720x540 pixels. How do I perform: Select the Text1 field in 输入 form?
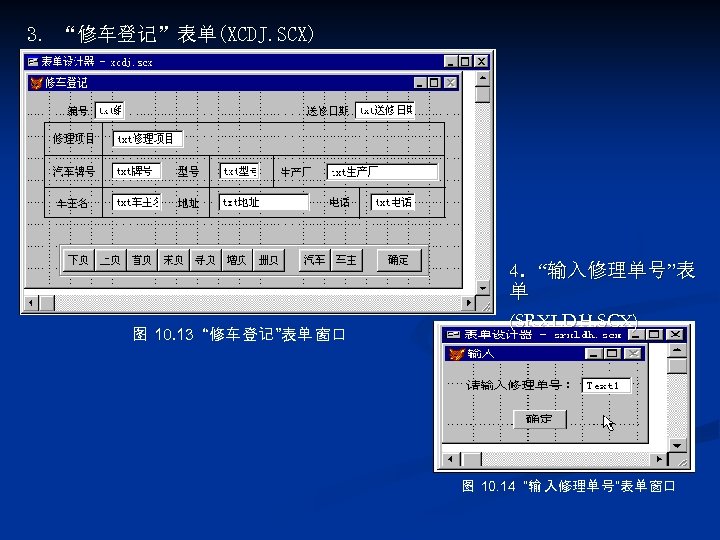coord(606,386)
